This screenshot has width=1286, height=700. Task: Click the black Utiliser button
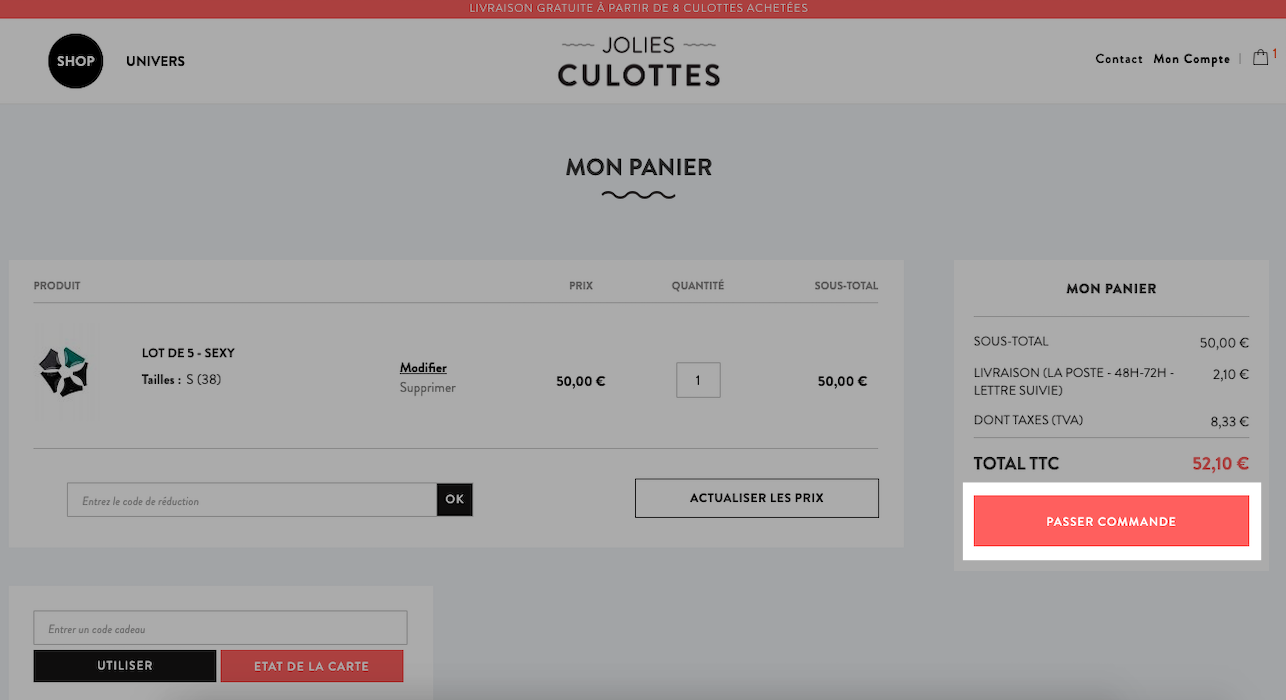125,666
